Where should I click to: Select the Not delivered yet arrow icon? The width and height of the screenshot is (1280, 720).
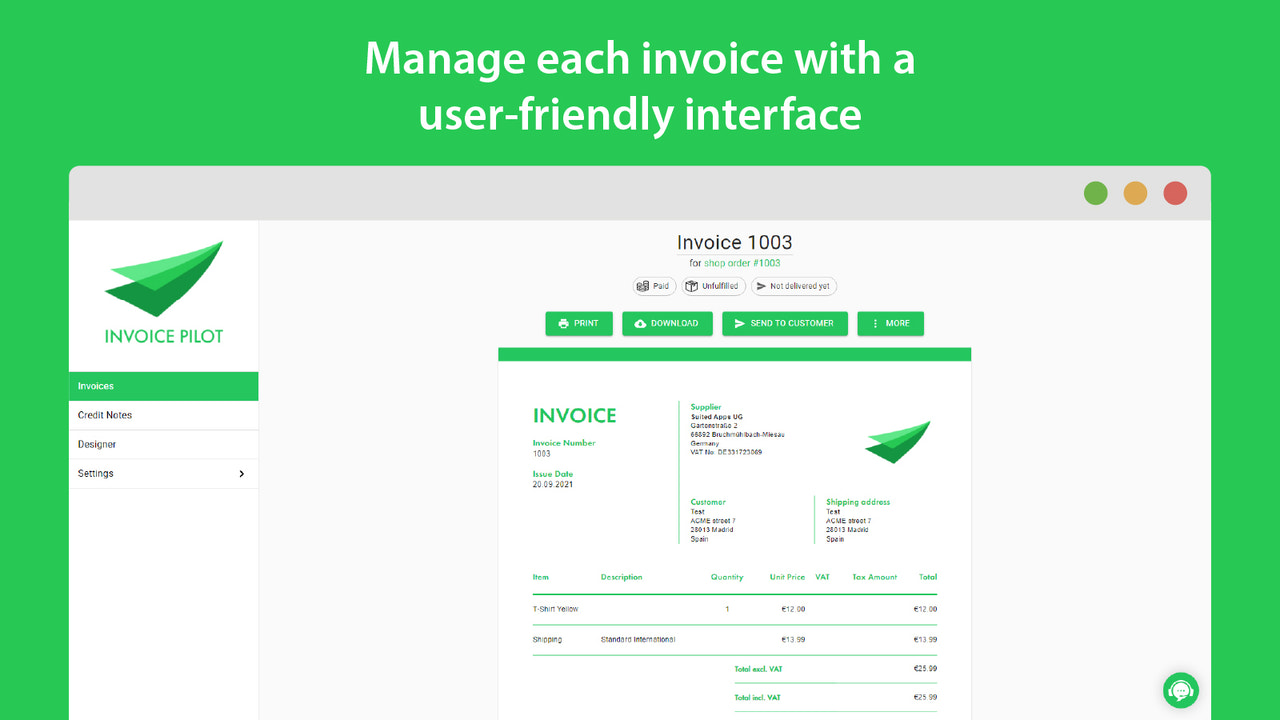[x=761, y=286]
